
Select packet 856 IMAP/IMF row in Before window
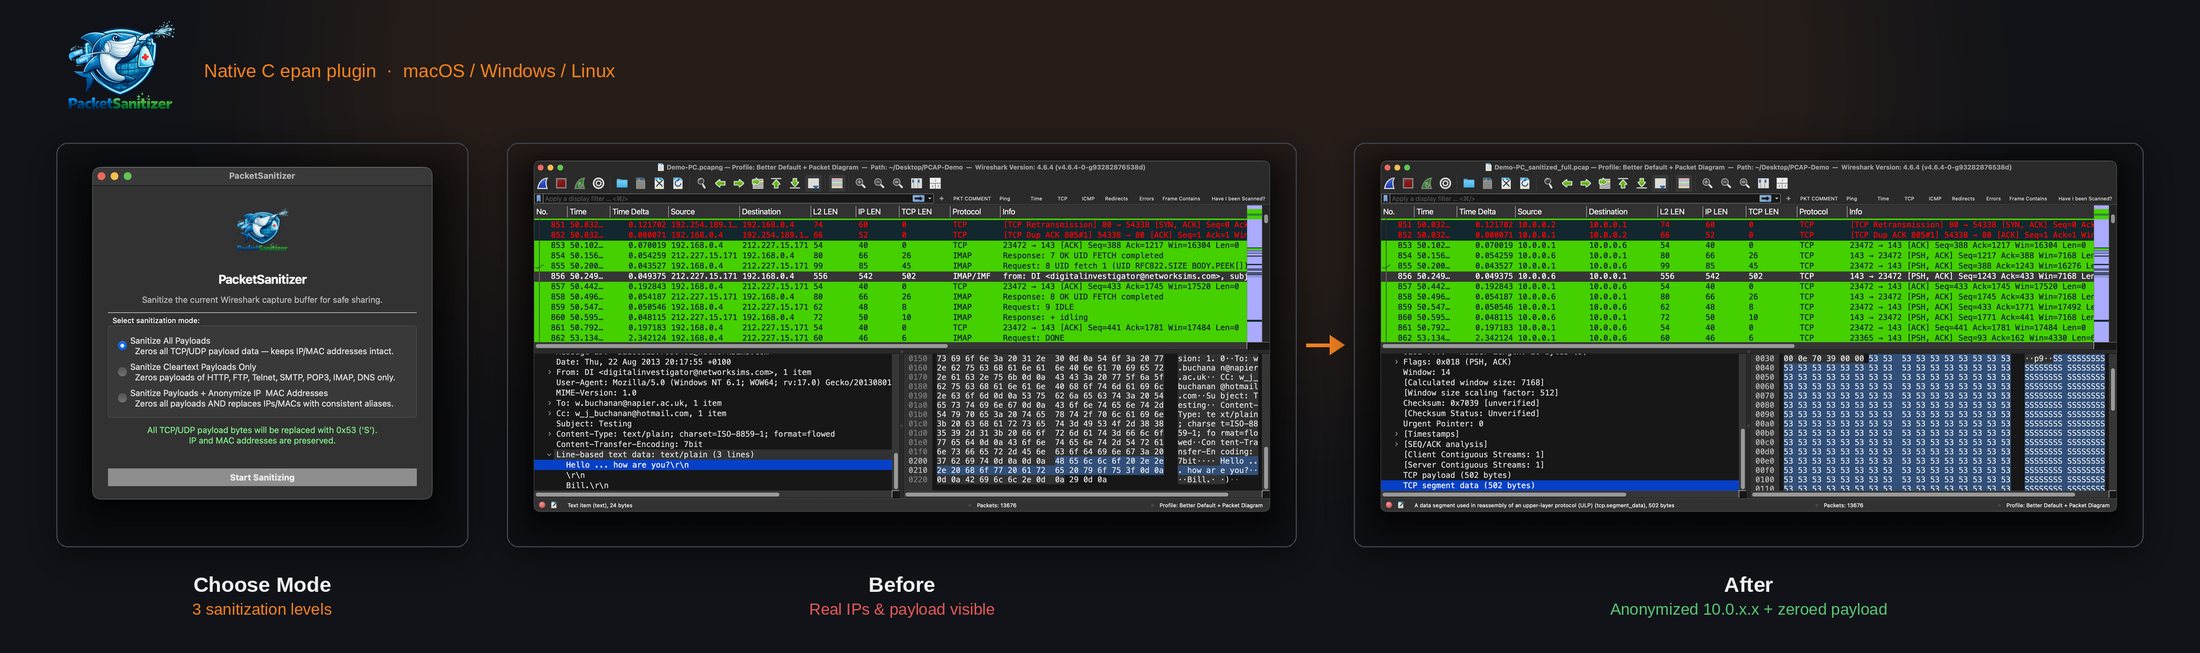(x=890, y=276)
